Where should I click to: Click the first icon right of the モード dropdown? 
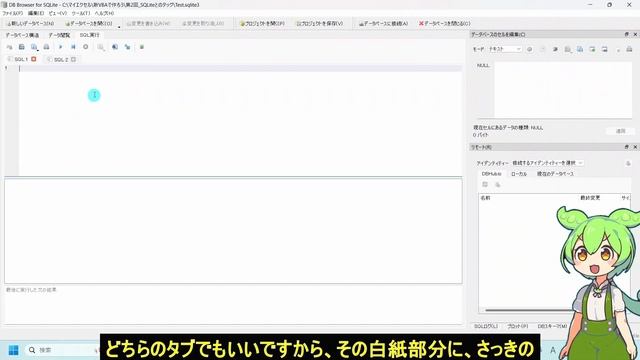click(529, 49)
